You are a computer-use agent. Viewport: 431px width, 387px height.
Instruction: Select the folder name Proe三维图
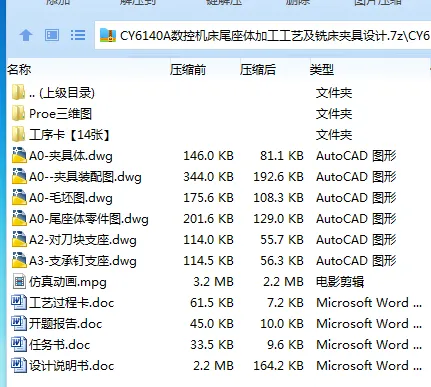click(60, 114)
